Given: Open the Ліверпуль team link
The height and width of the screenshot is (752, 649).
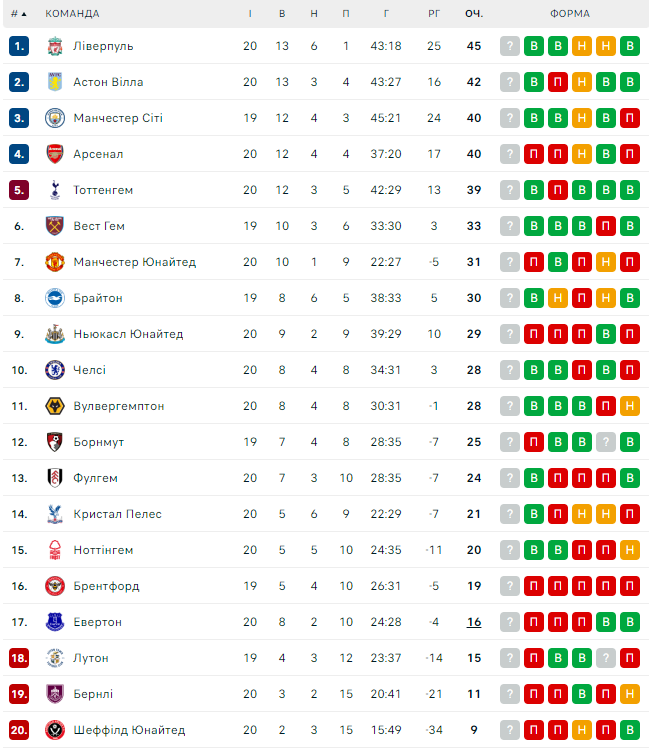Looking at the screenshot, I should click(103, 46).
